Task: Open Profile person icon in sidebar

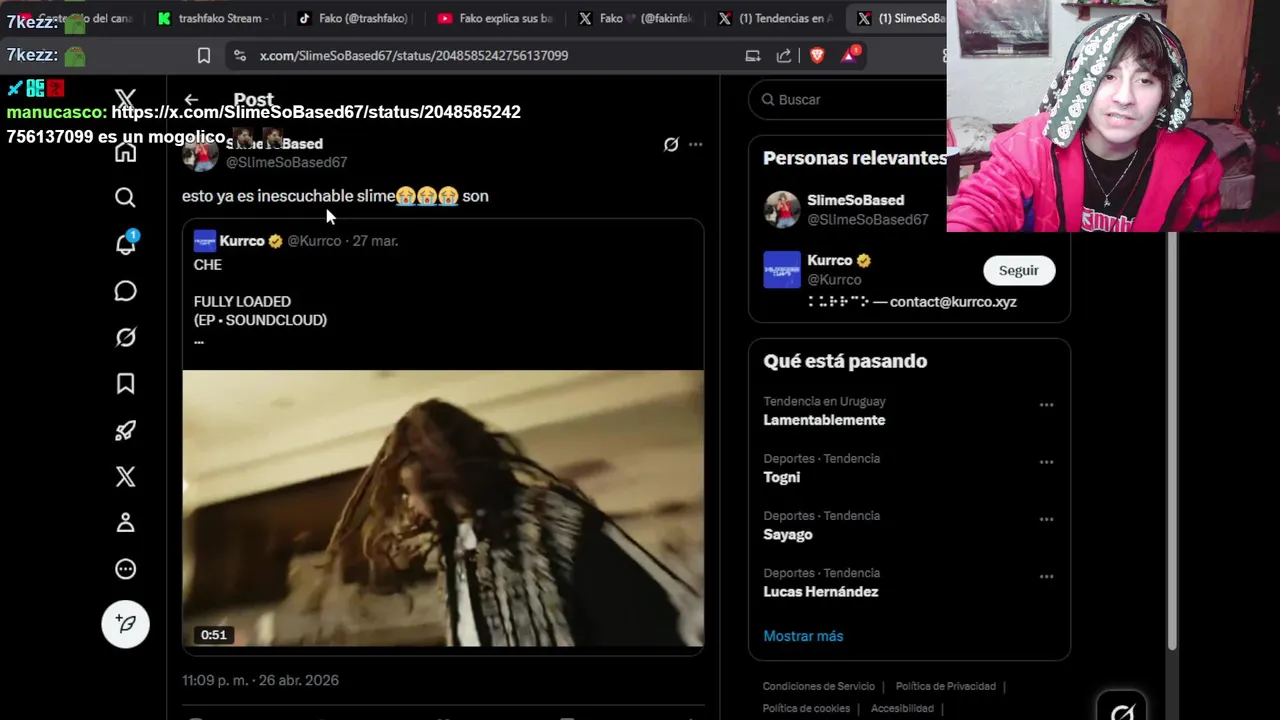Action: 125,522
